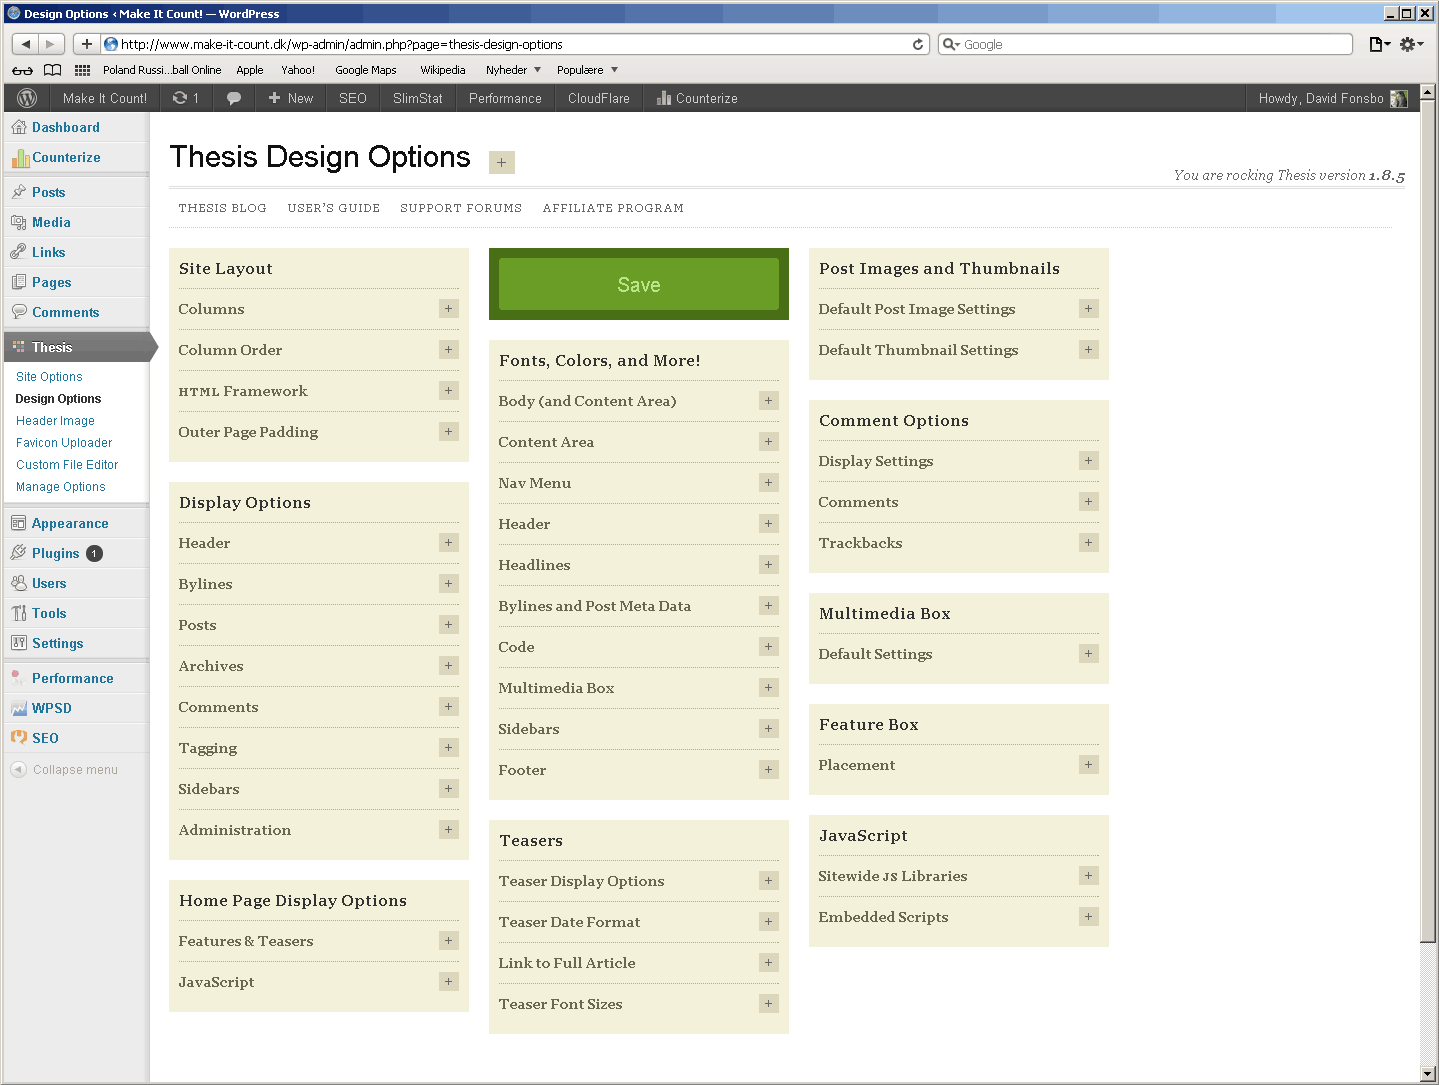Open the Support Forums link
This screenshot has width=1439, height=1085.
pyautogui.click(x=460, y=208)
